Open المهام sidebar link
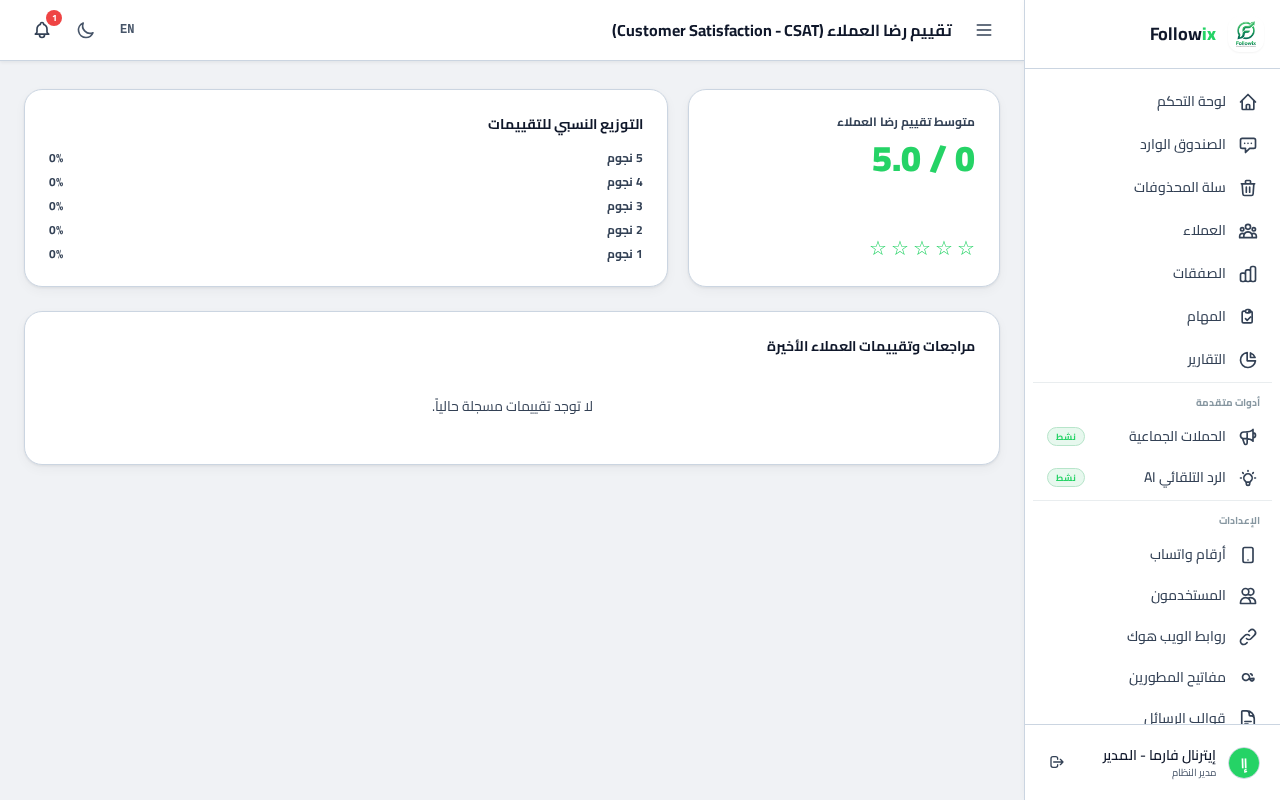The width and height of the screenshot is (1280, 800). click(1152, 317)
